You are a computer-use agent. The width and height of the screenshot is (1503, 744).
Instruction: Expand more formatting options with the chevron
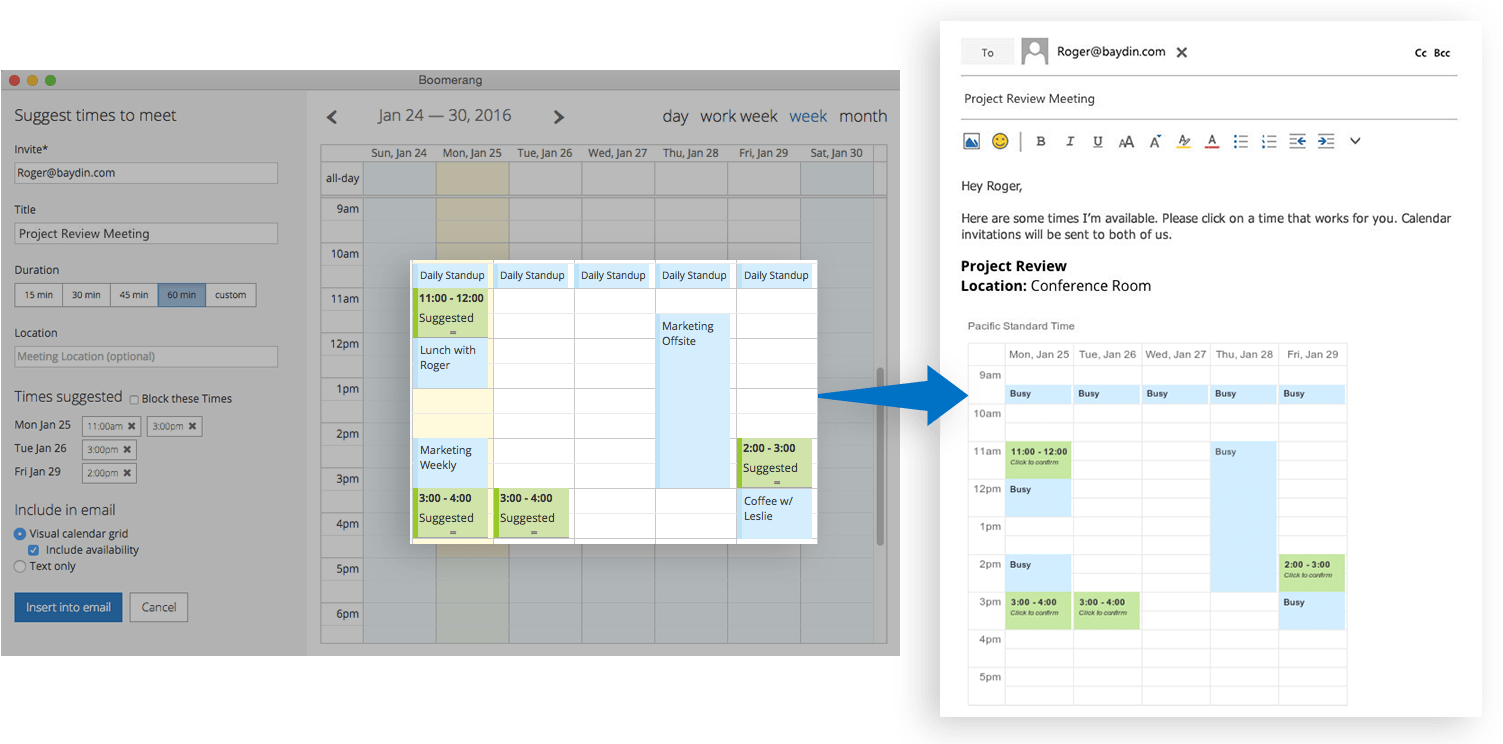[x=1355, y=141]
